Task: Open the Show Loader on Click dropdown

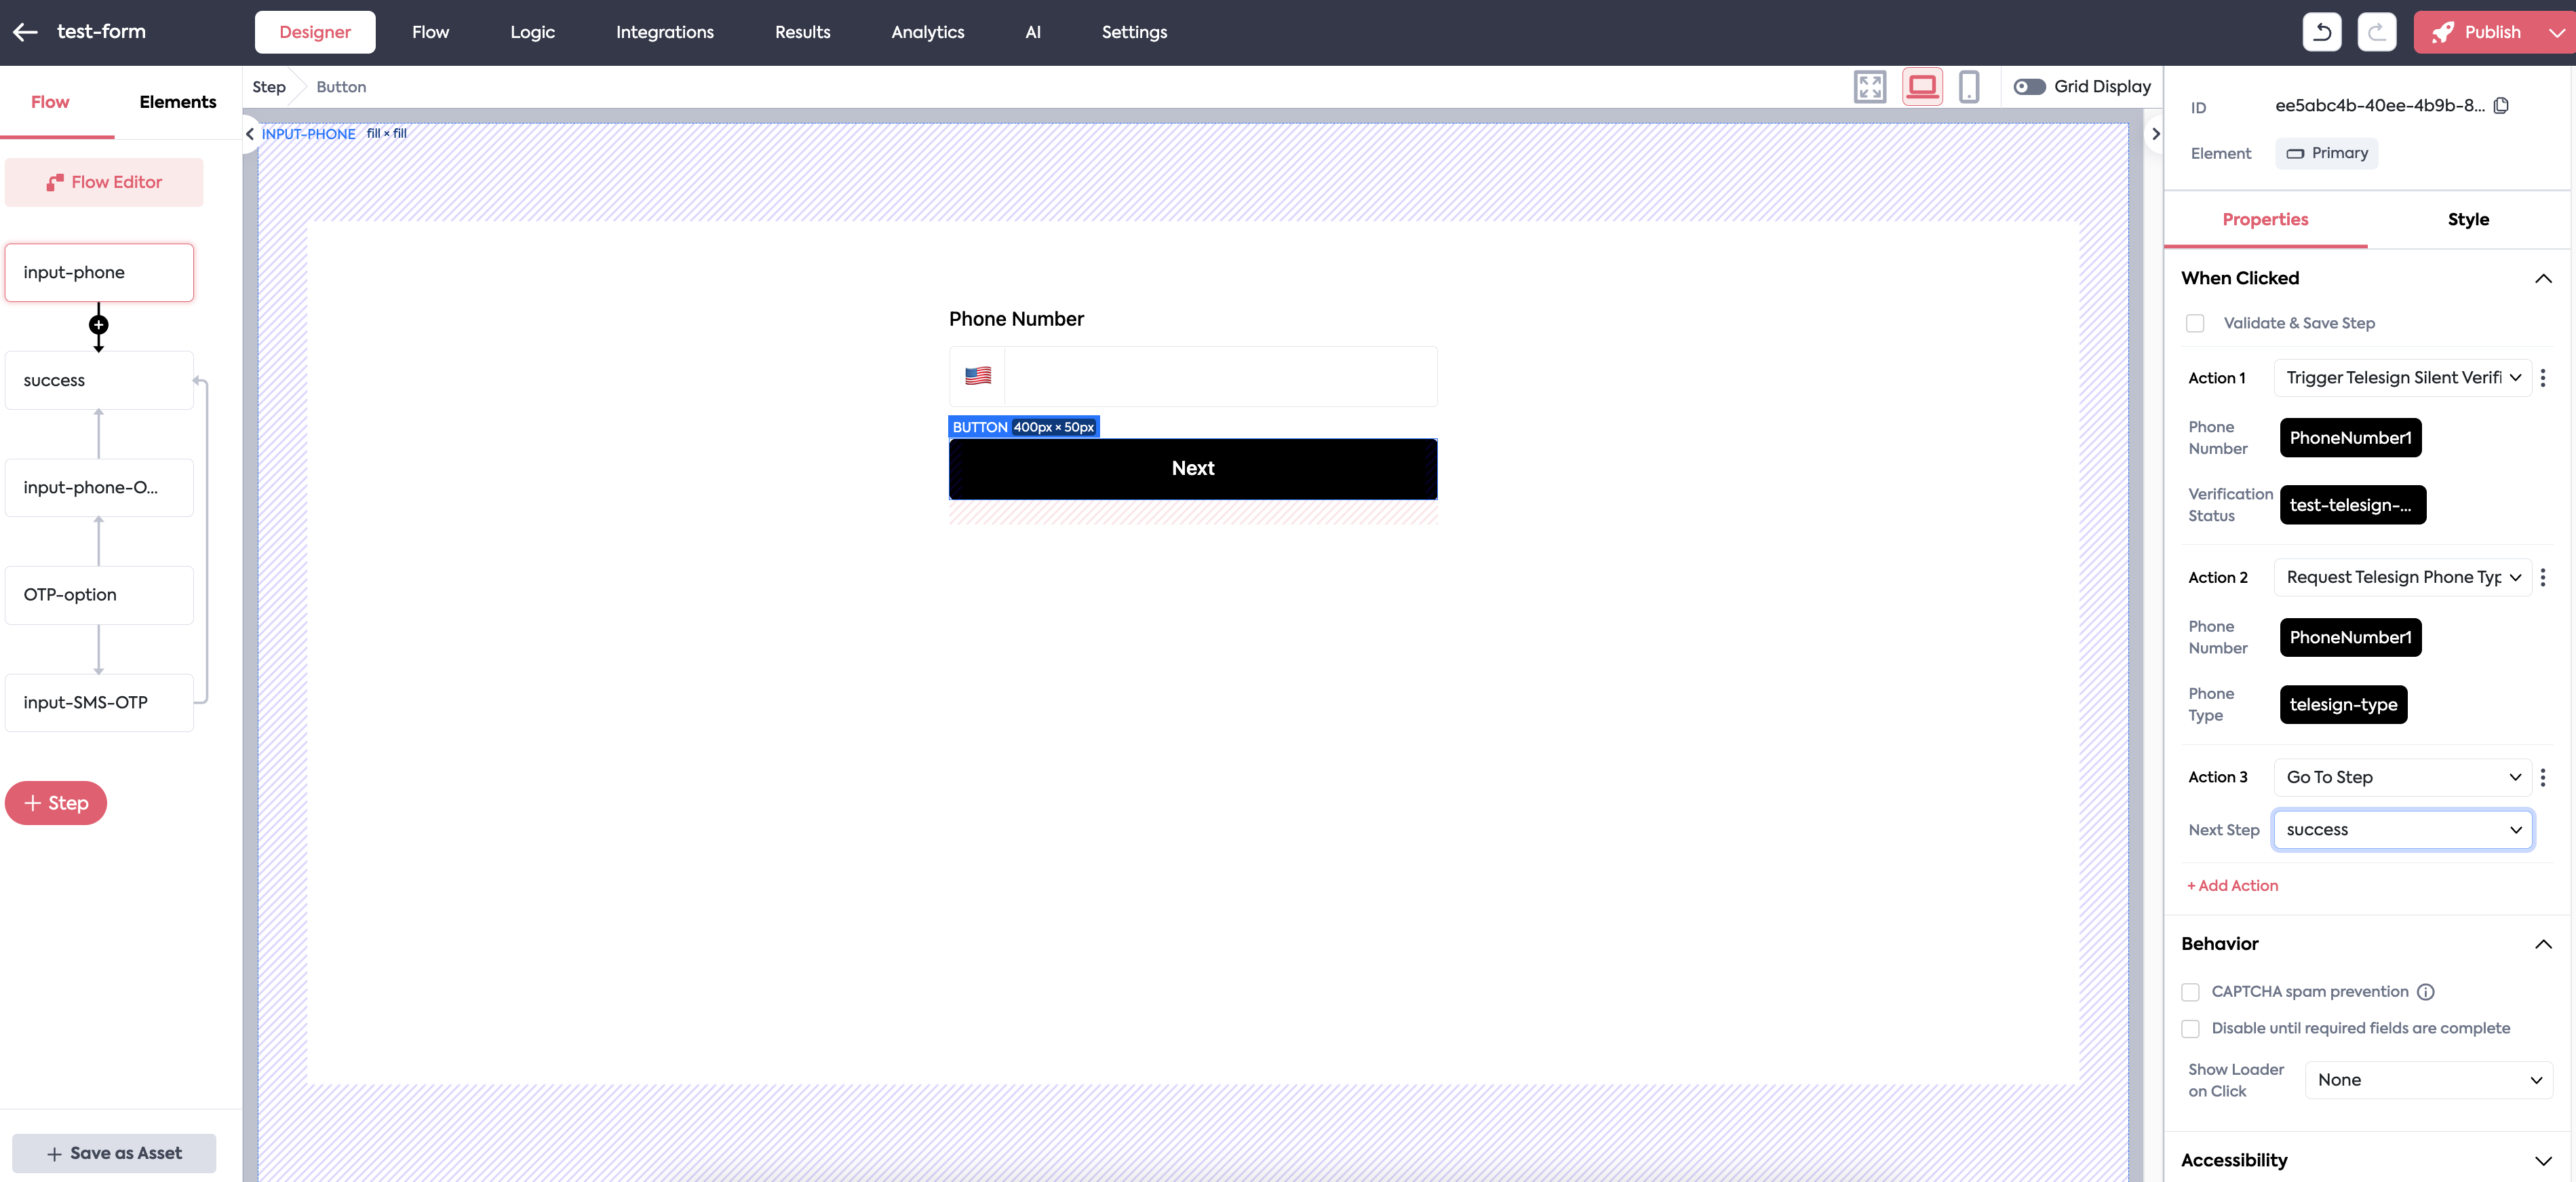Action: (2428, 1080)
